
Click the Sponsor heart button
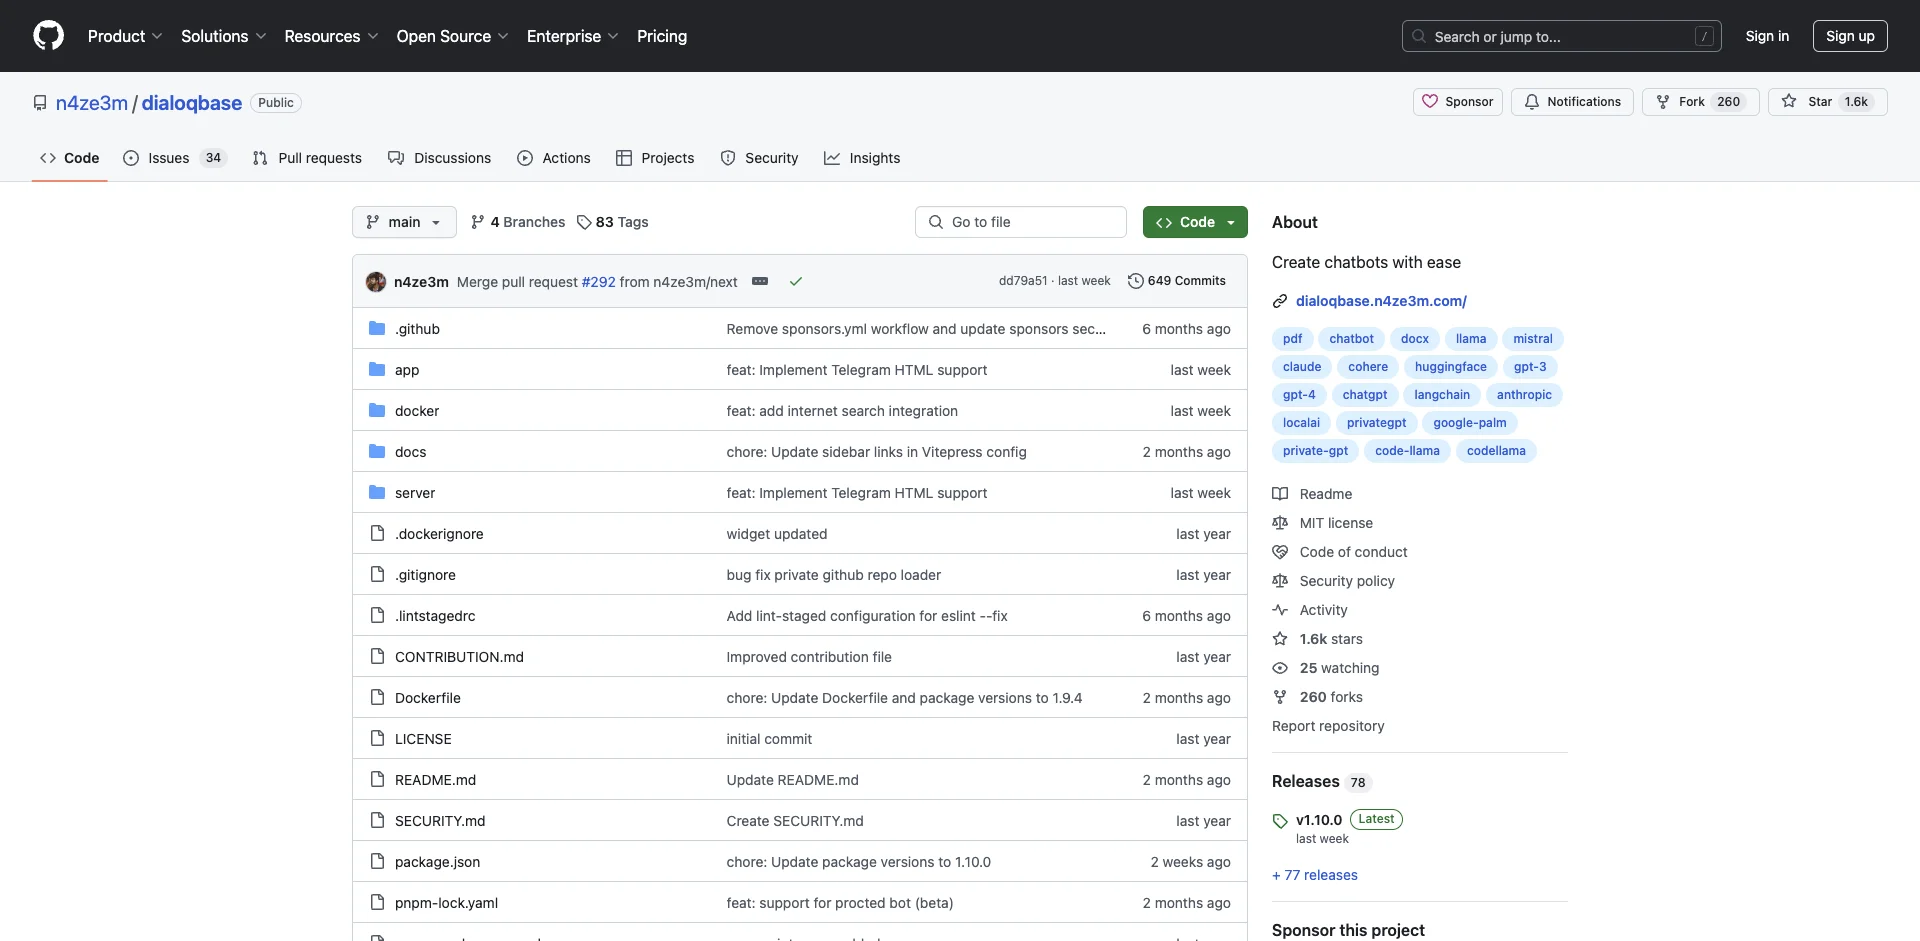click(1457, 102)
